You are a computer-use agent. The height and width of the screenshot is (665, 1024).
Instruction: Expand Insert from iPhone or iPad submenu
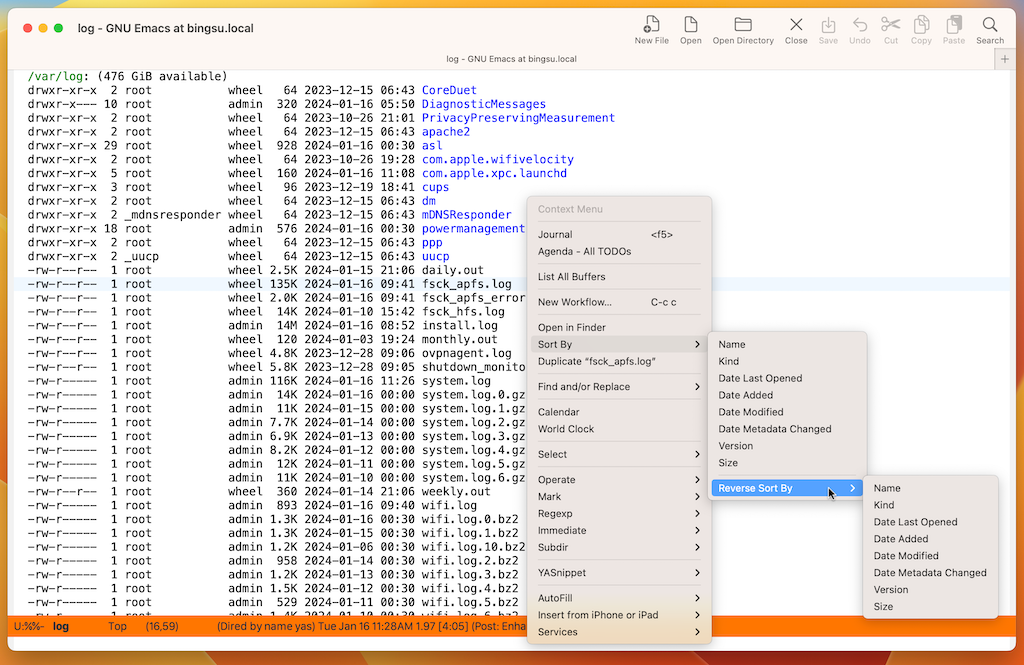(x=618, y=615)
